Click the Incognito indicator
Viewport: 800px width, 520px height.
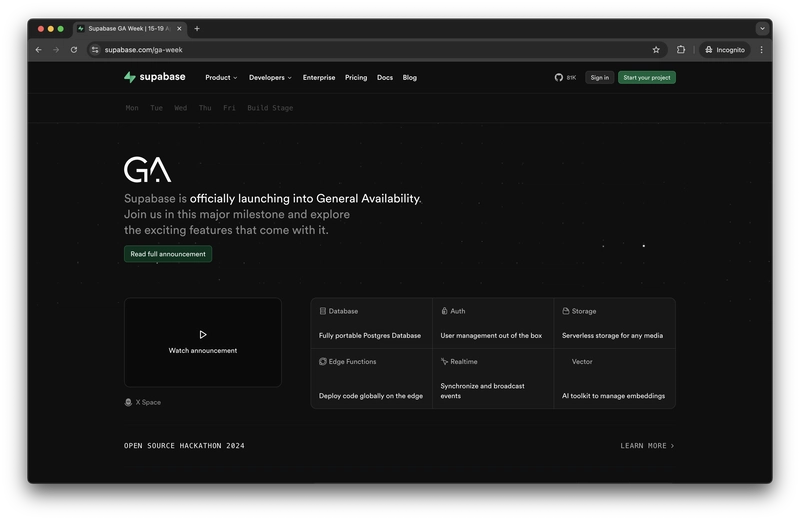(725, 49)
